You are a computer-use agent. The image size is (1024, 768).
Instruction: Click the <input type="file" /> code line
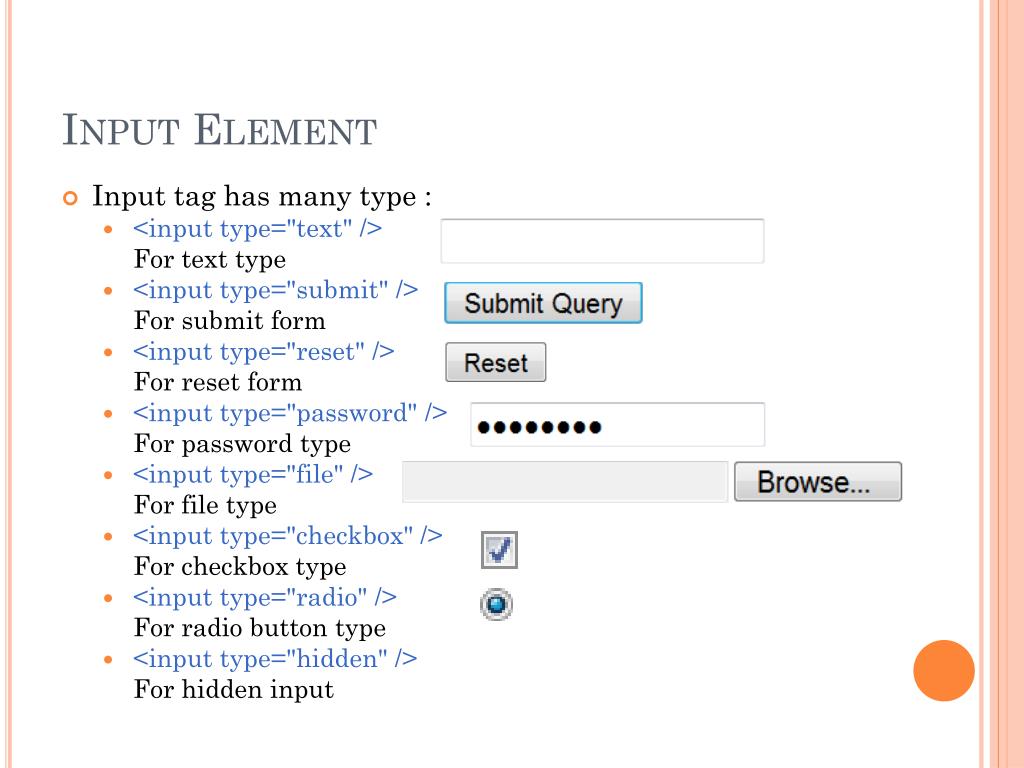click(x=253, y=475)
